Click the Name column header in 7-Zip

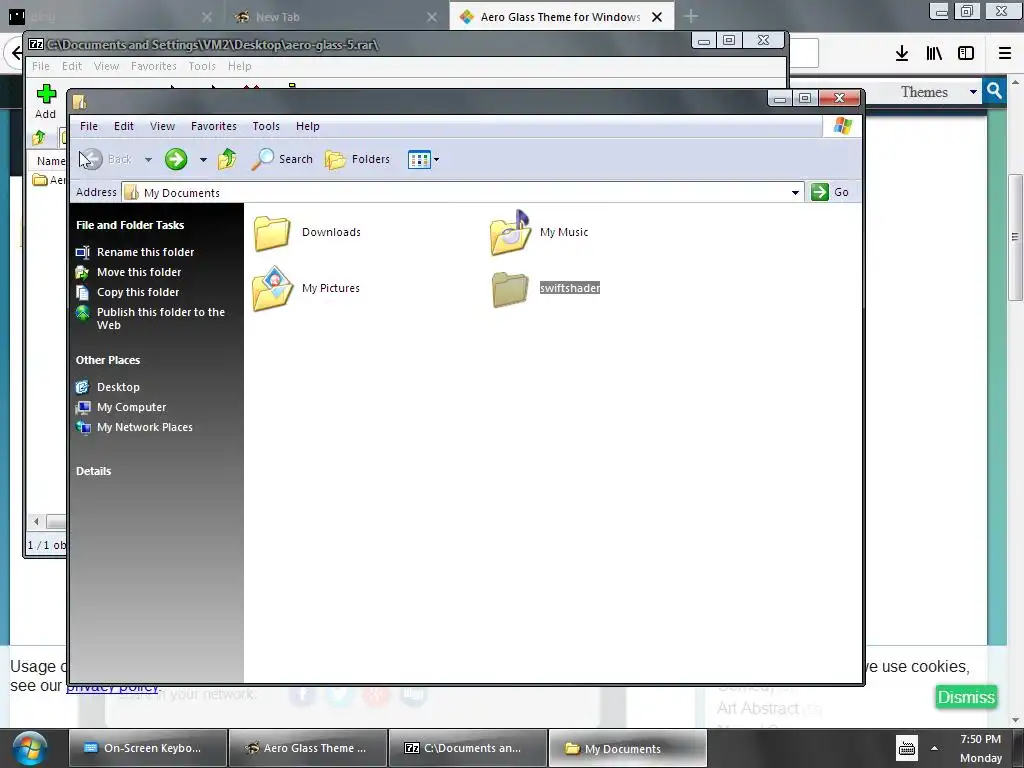[50, 161]
